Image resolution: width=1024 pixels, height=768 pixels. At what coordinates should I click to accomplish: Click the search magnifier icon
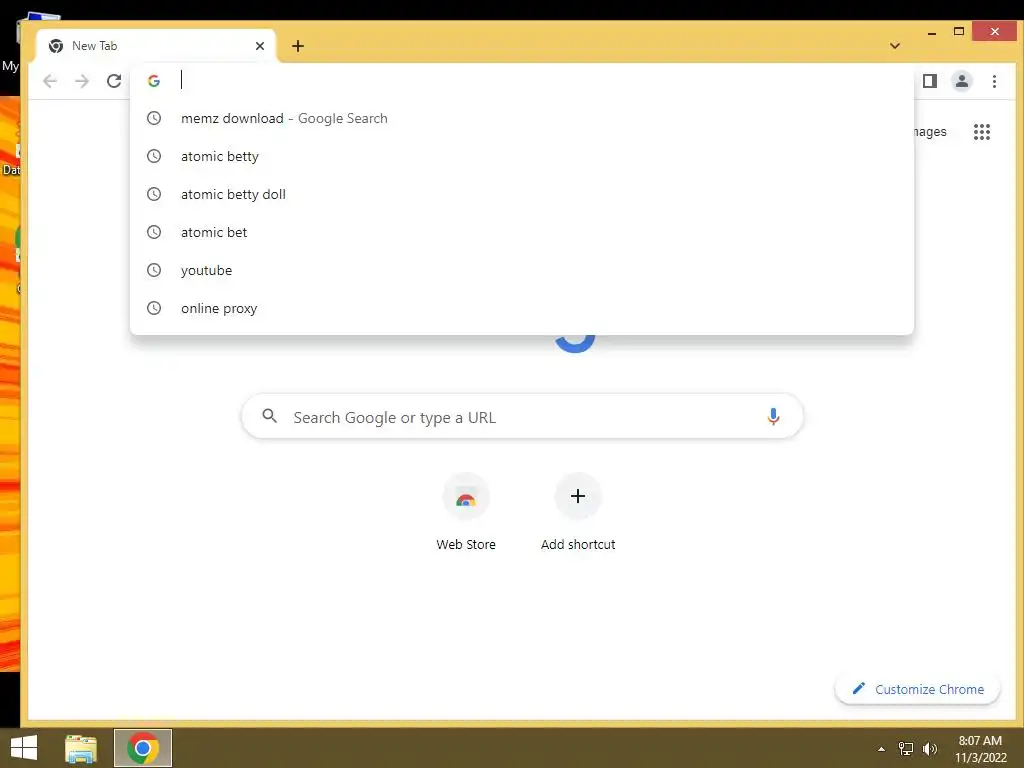point(269,416)
